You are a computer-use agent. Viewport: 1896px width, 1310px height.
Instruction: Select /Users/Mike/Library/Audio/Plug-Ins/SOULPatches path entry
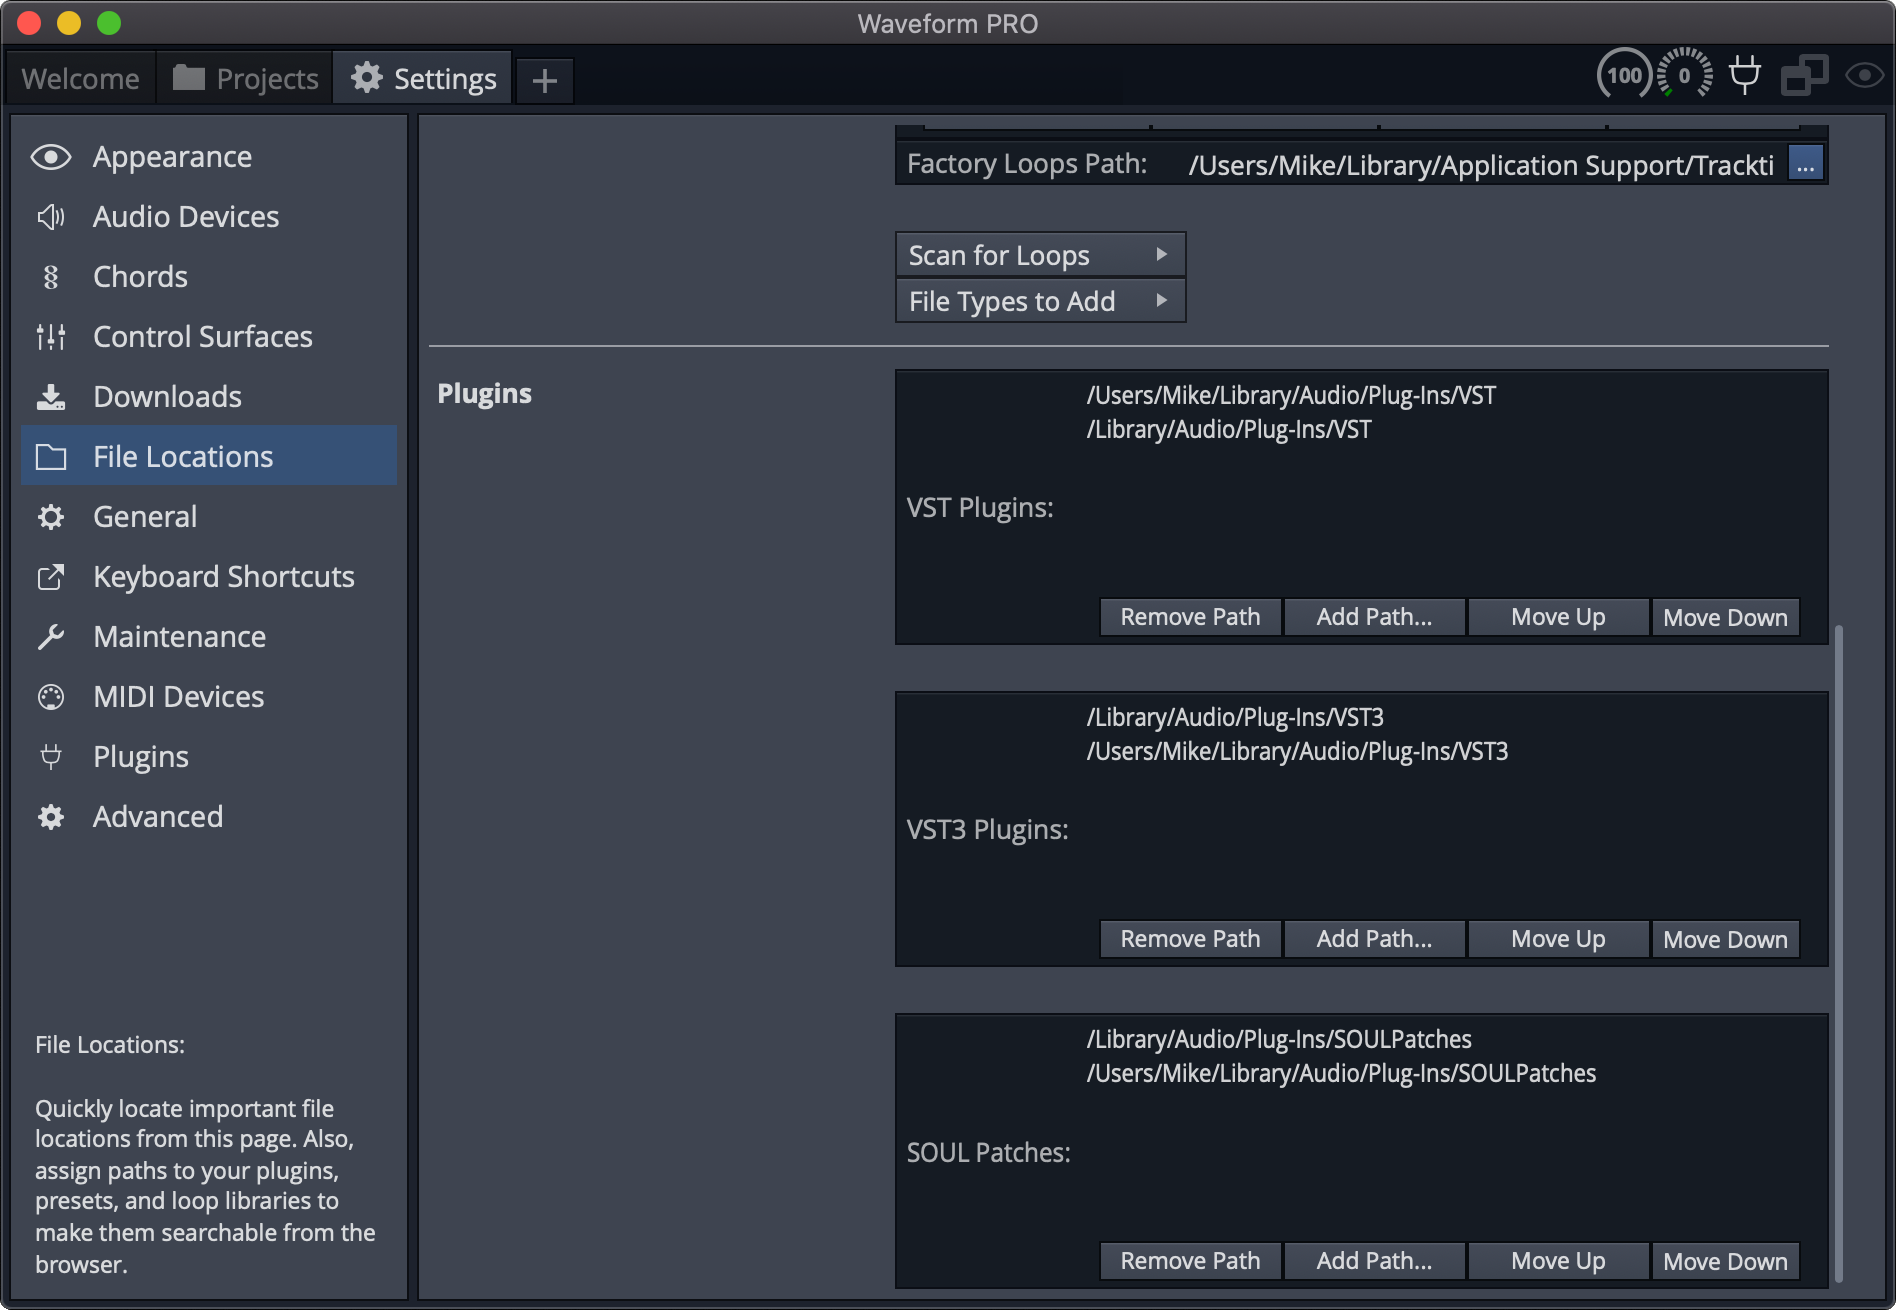[1341, 1073]
